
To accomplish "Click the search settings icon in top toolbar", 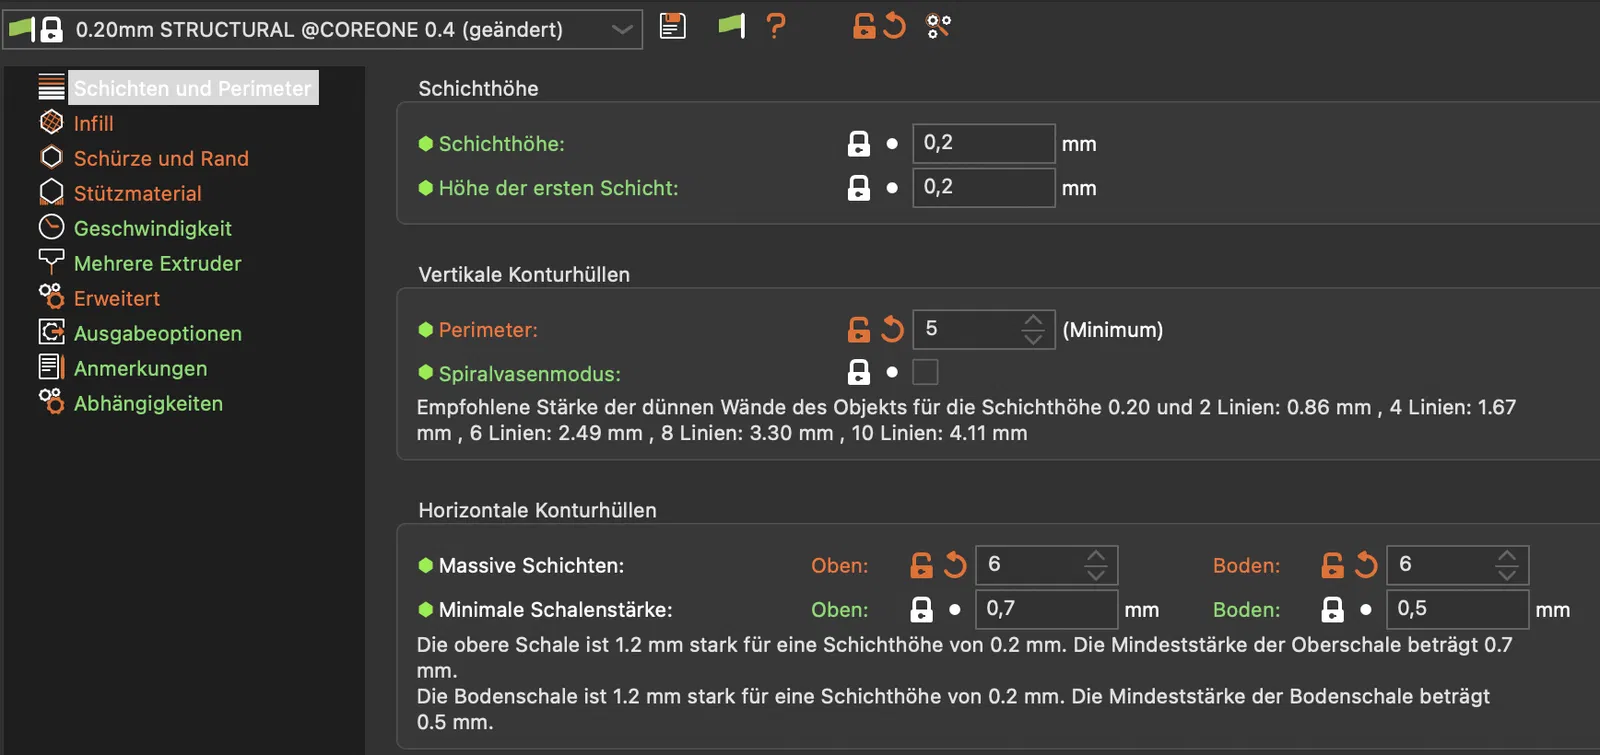I will click(x=938, y=26).
